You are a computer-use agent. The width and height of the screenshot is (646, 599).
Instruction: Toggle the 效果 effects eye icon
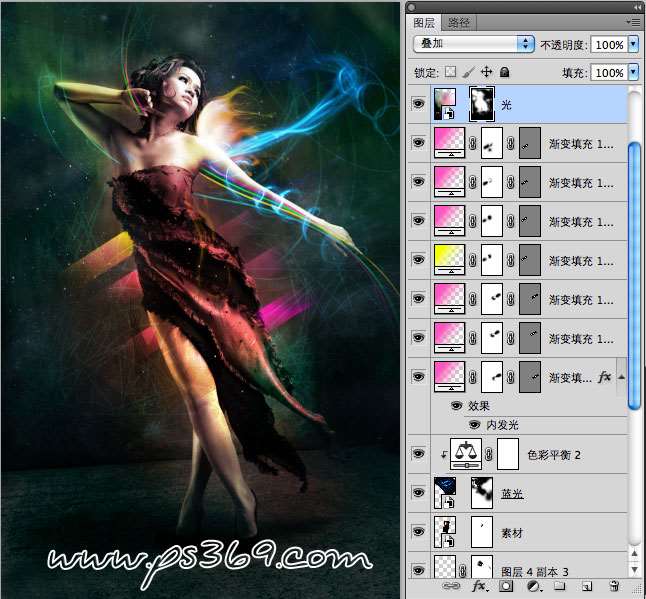pyautogui.click(x=456, y=406)
